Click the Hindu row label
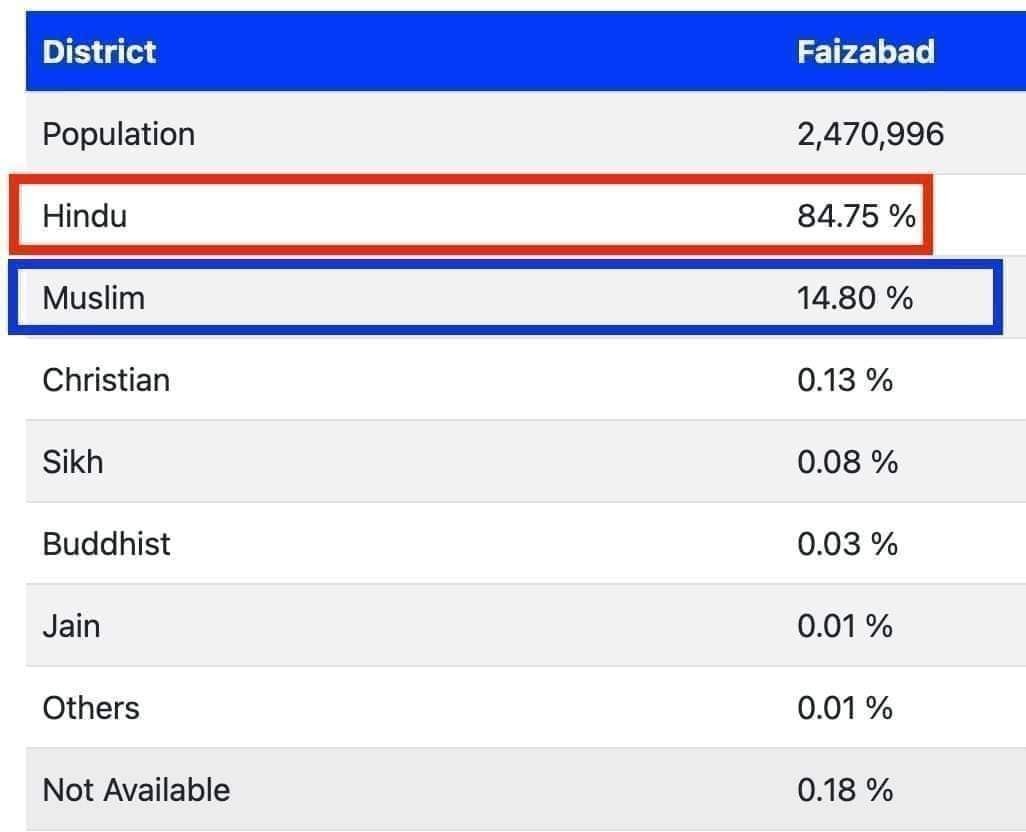1026x832 pixels. pyautogui.click(x=85, y=216)
